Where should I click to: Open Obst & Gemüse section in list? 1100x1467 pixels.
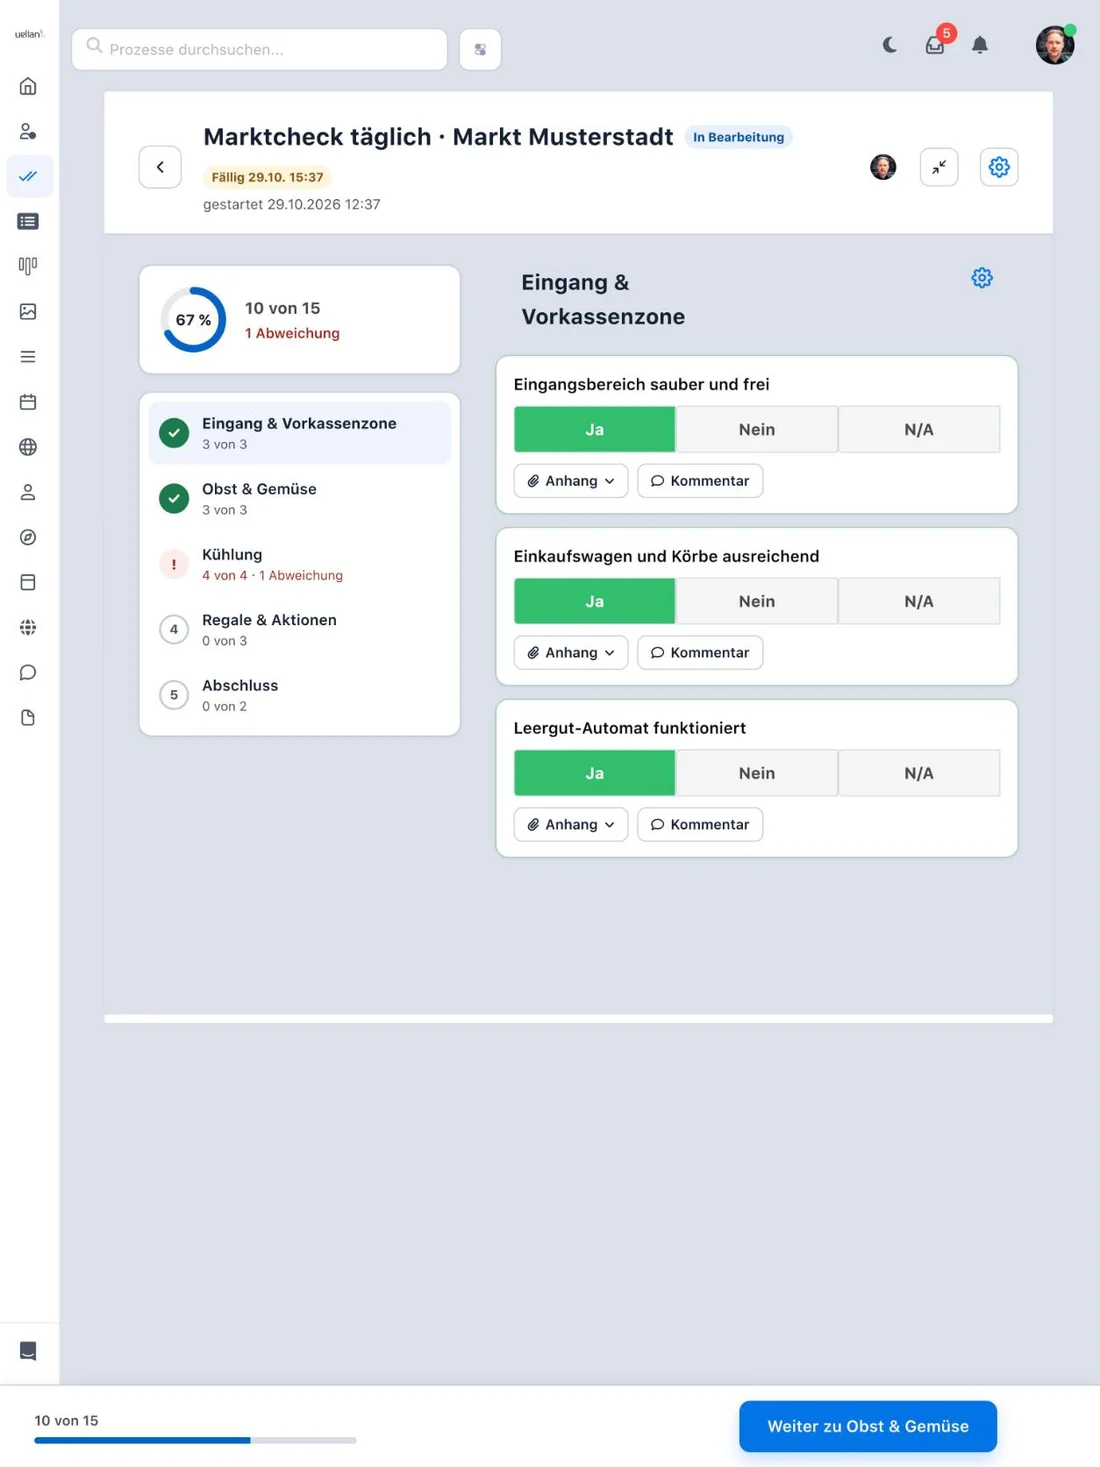[x=300, y=498]
